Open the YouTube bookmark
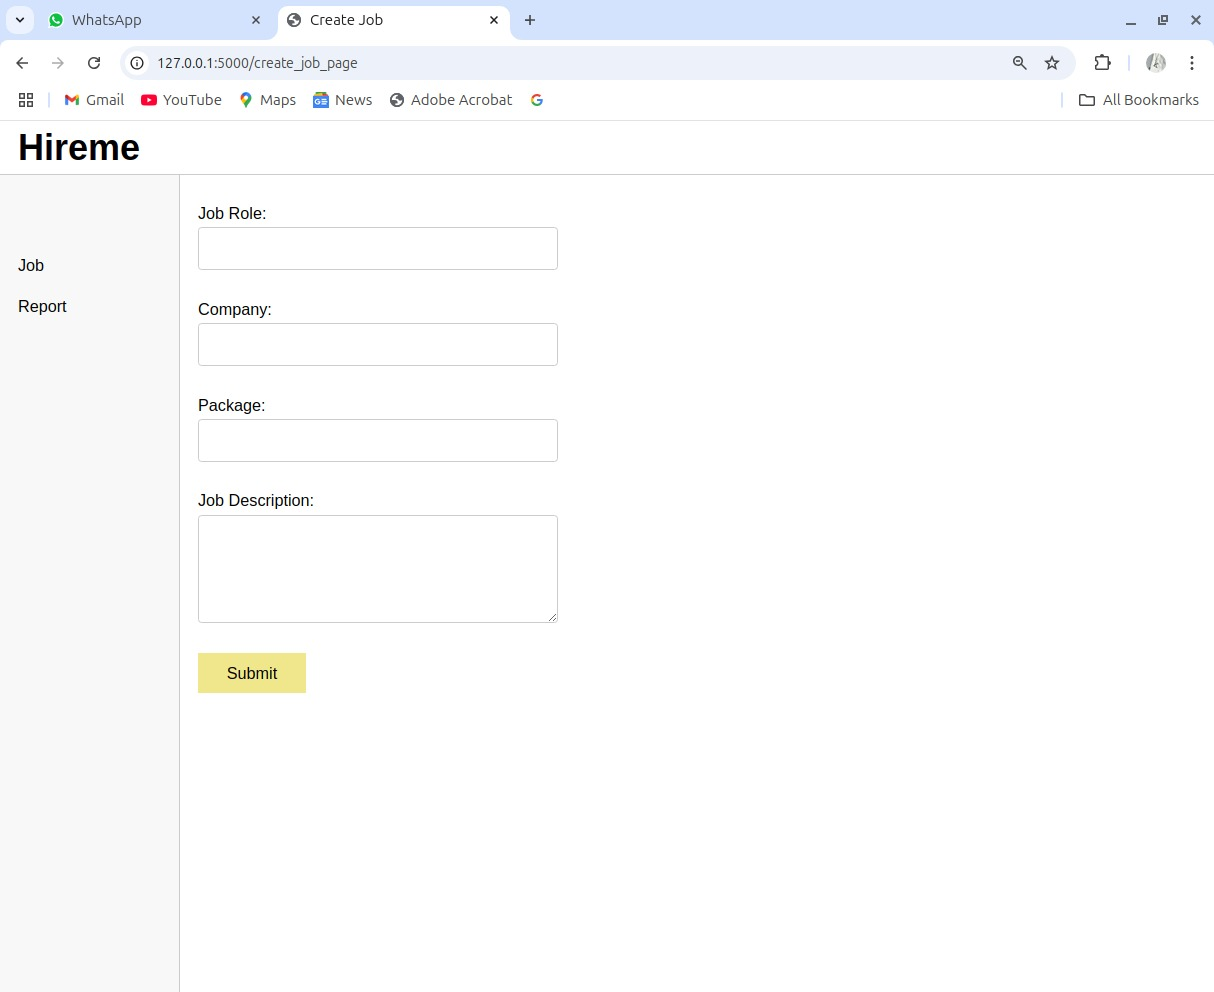The height and width of the screenshot is (992, 1214). 181,100
